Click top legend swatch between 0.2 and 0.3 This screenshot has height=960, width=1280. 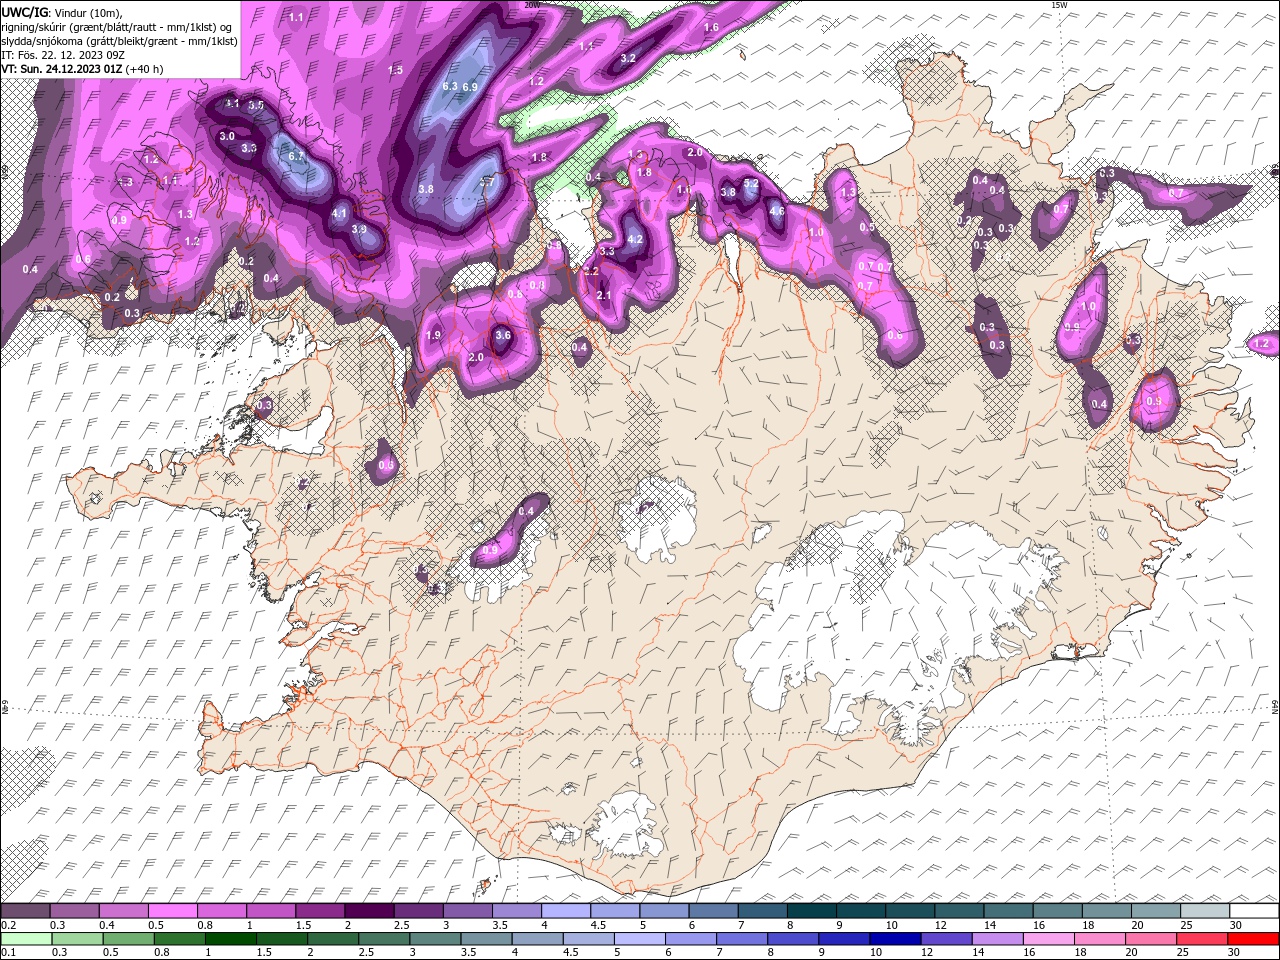click(x=26, y=911)
